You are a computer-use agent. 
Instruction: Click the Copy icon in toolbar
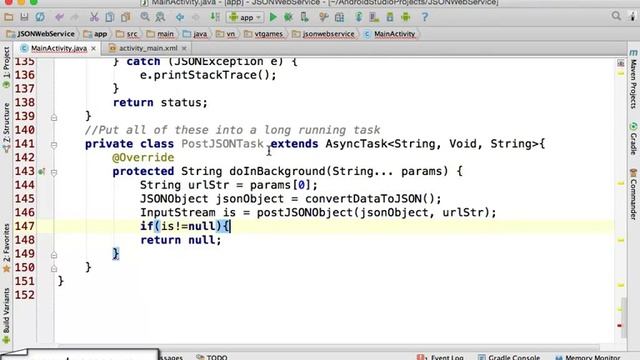110,17
